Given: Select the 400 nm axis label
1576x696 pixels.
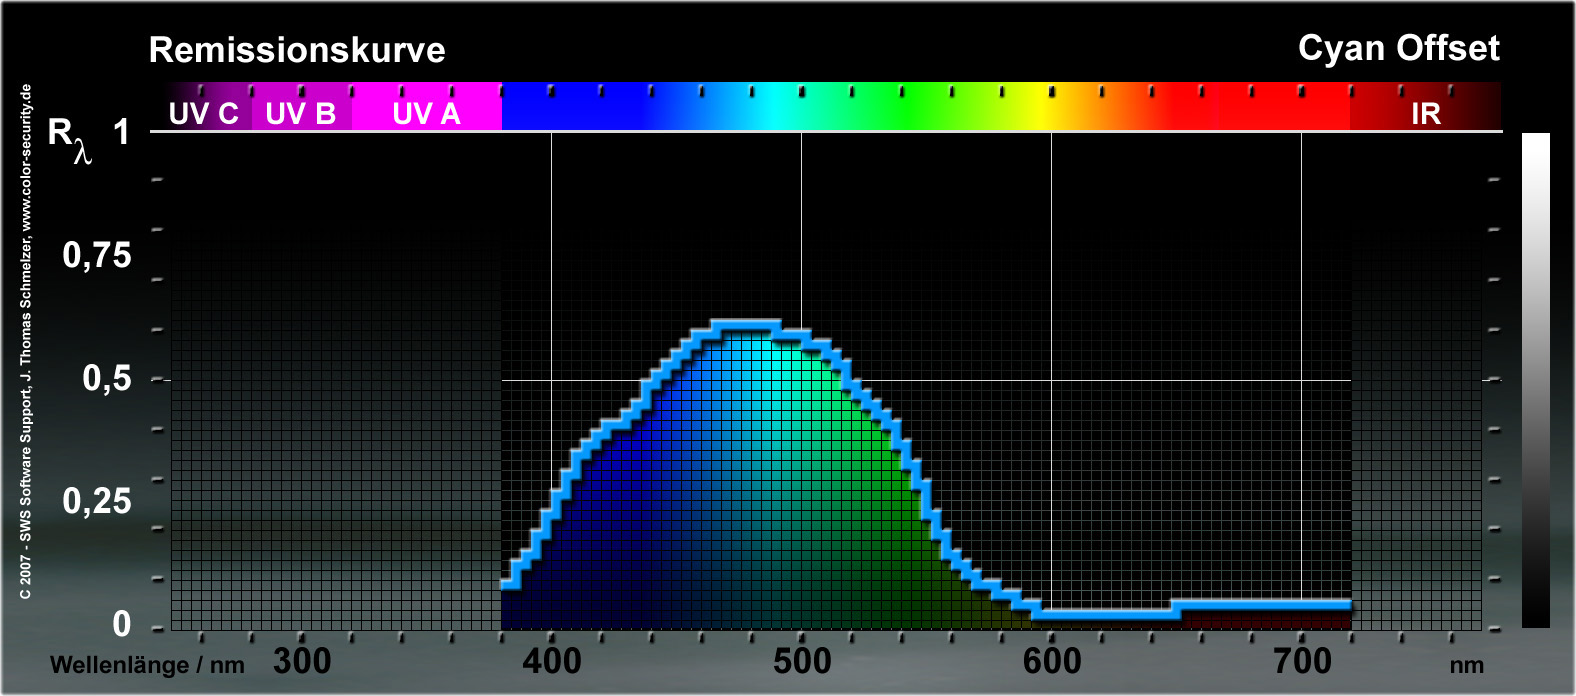Looking at the screenshot, I should 552,661.
